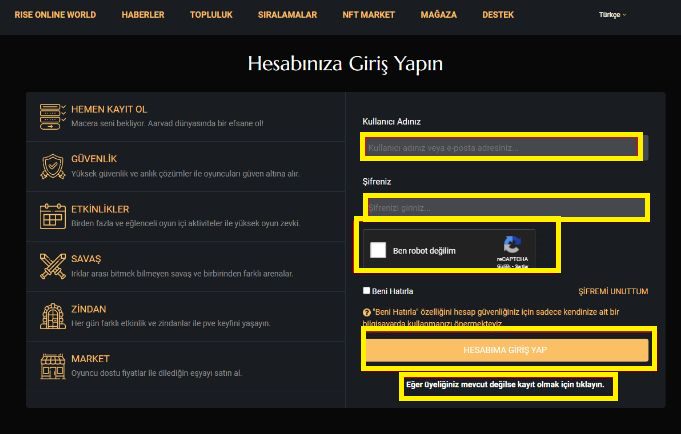The width and height of the screenshot is (681, 434).
Task: Click the reCAPTCHA logo icon
Action: click(x=512, y=245)
